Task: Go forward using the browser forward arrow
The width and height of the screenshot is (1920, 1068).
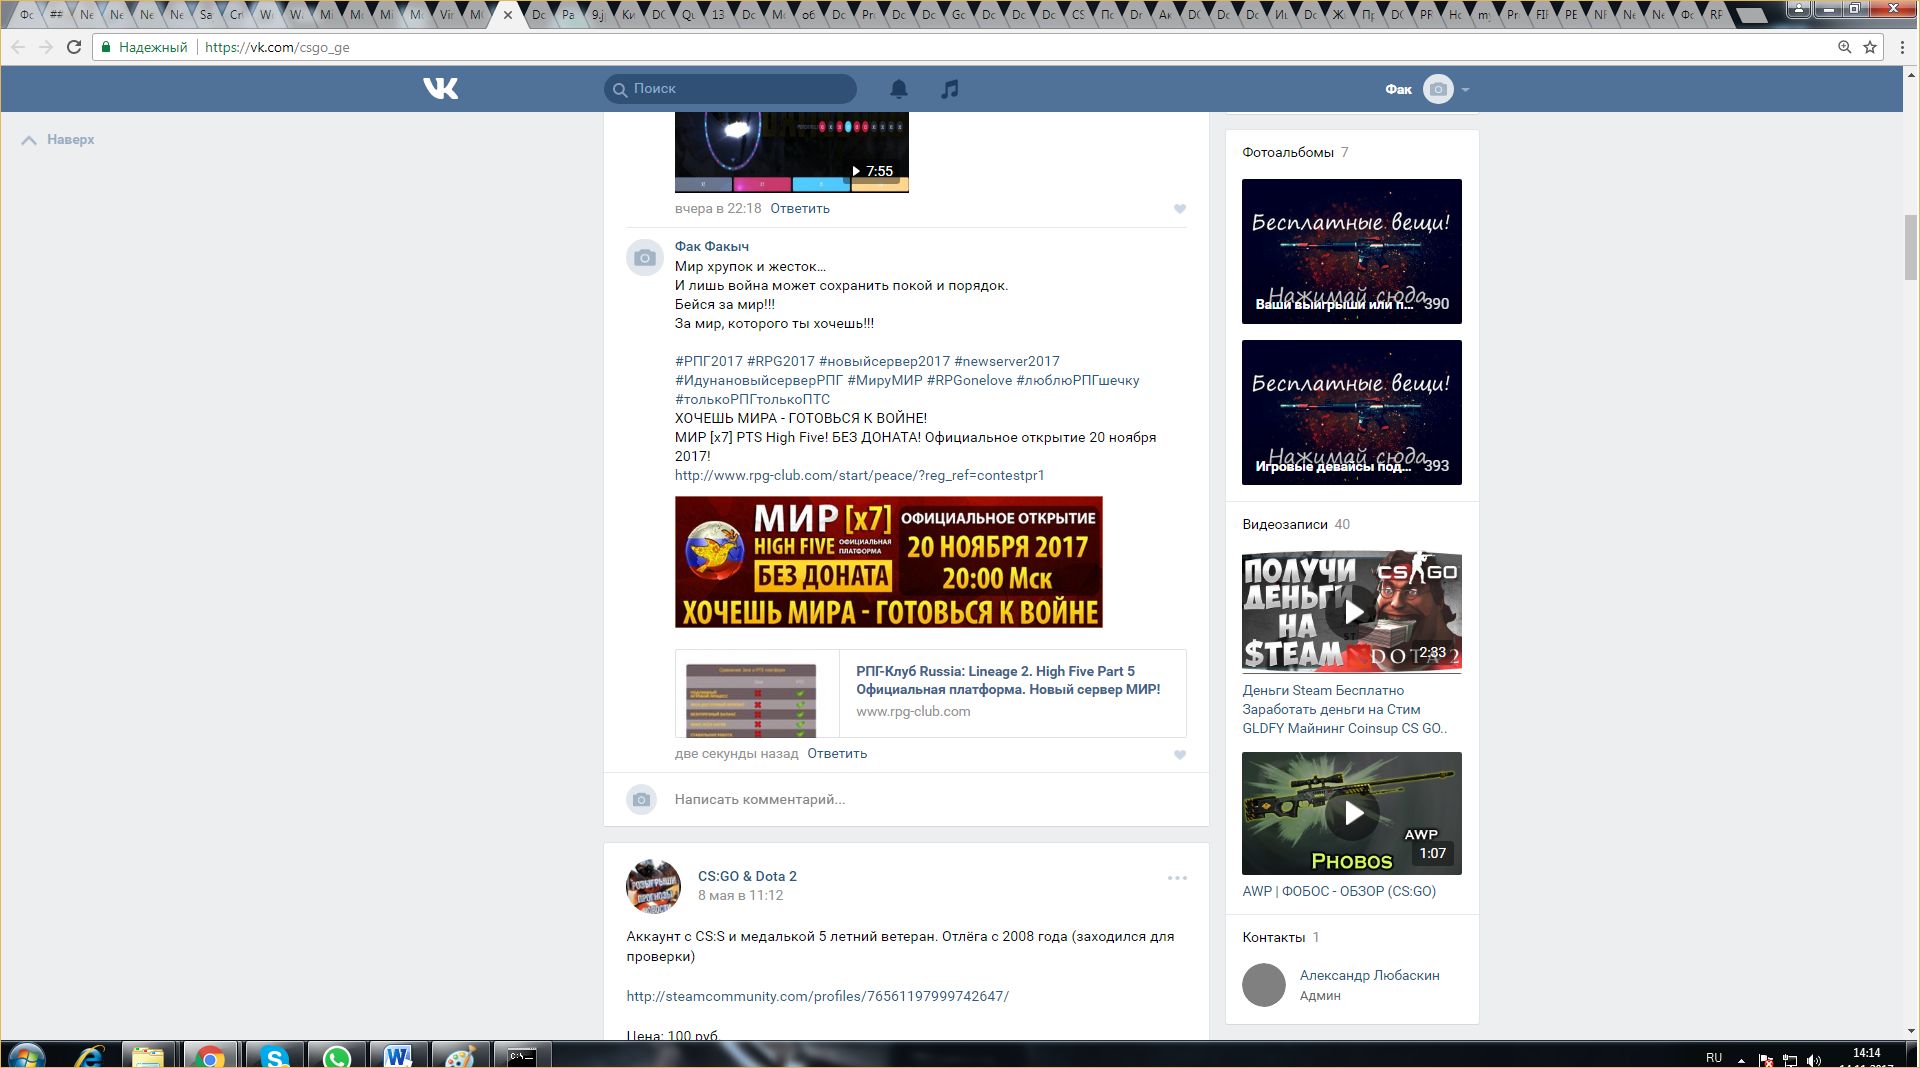Action: [x=46, y=47]
